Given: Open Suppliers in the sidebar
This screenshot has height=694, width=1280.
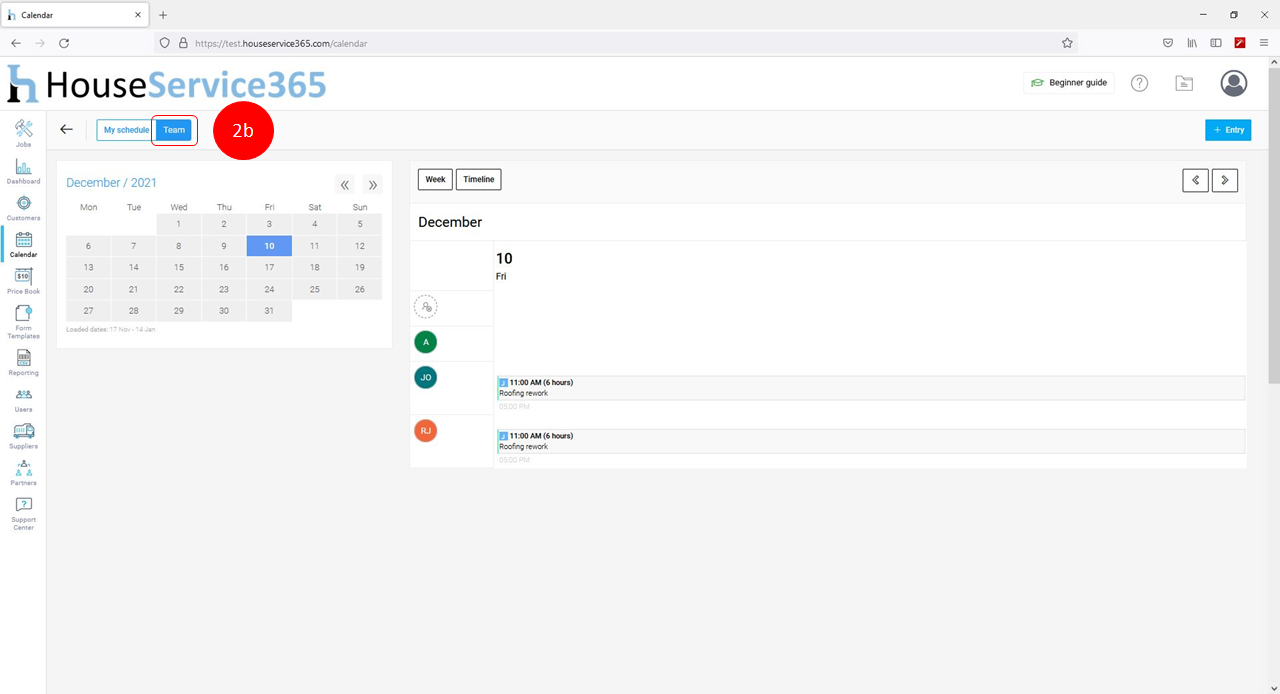Looking at the screenshot, I should [x=23, y=436].
